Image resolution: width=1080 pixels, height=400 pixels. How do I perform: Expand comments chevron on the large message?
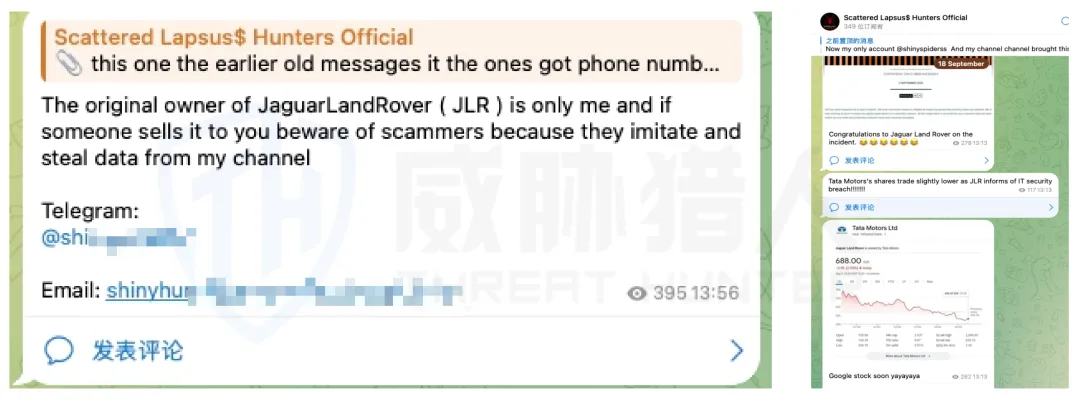(736, 351)
